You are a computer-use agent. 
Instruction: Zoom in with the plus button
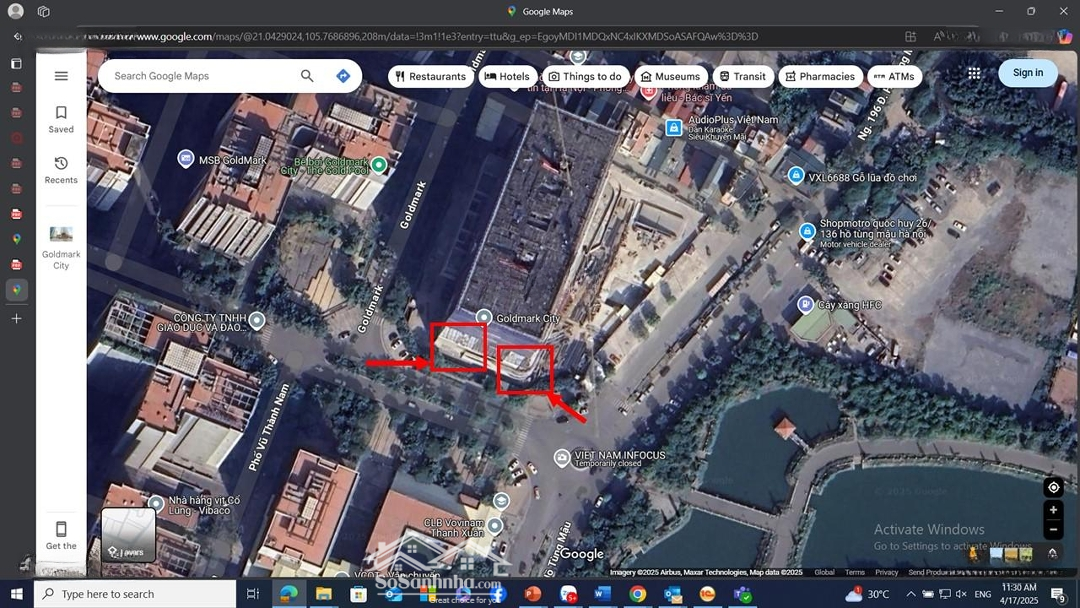pyautogui.click(x=1053, y=510)
